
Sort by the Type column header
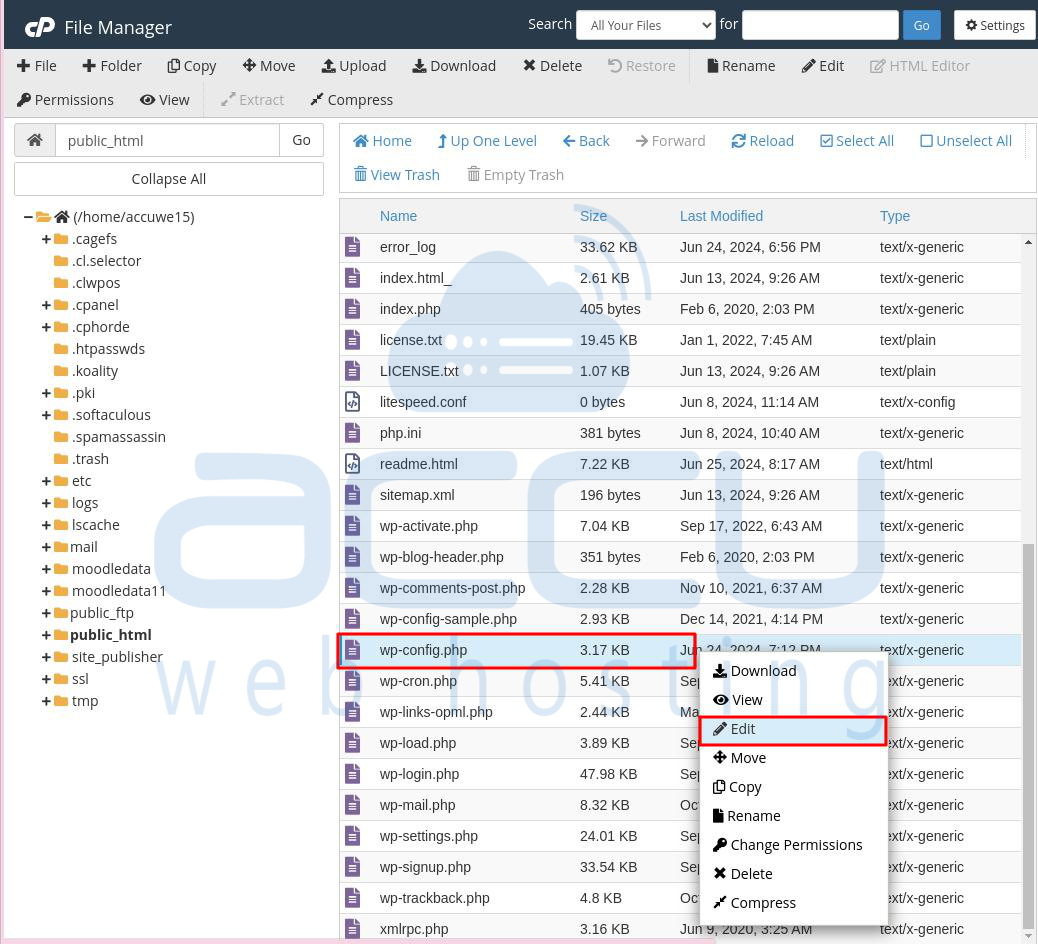[894, 216]
